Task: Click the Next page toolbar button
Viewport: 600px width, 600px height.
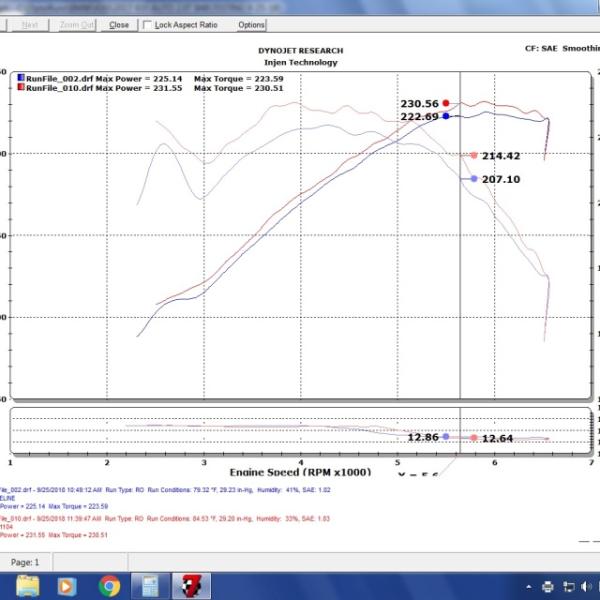Action: tap(30, 24)
